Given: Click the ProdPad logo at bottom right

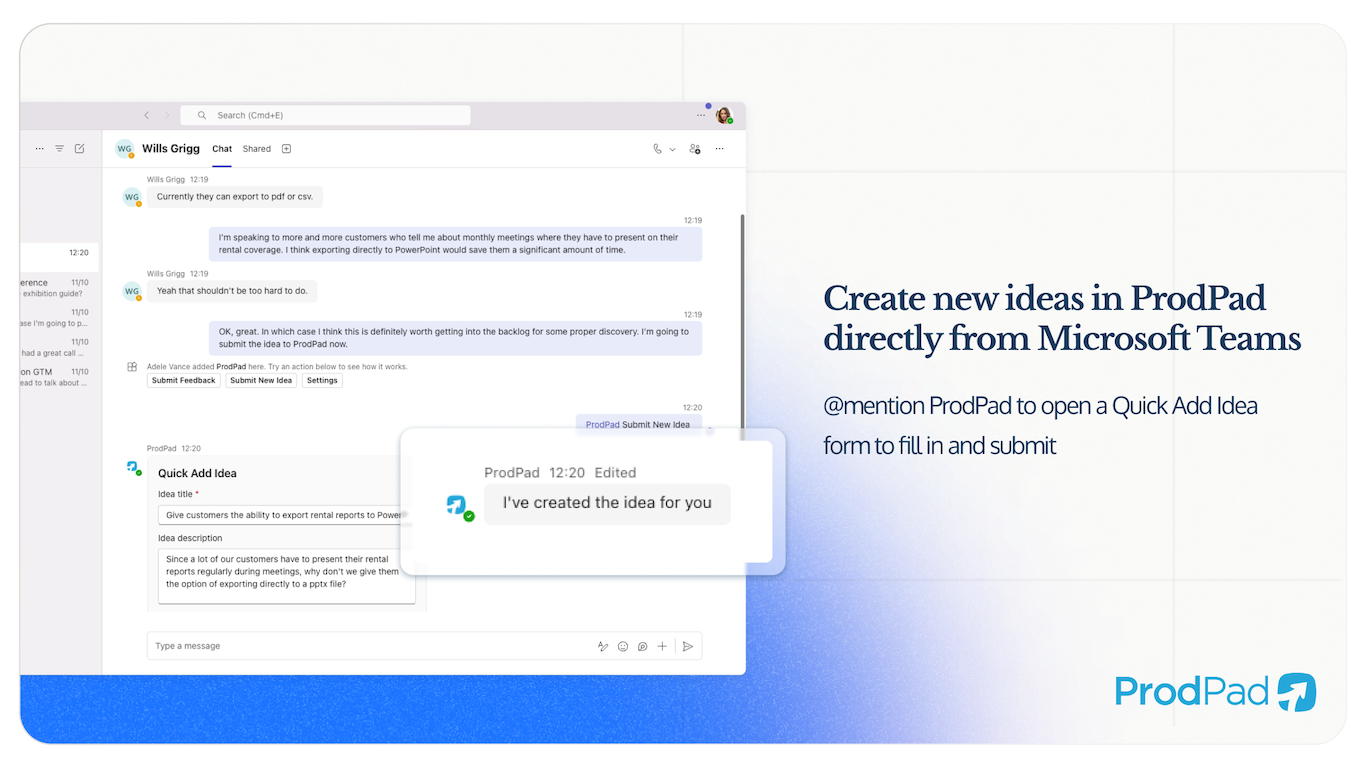Looking at the screenshot, I should pyautogui.click(x=1216, y=692).
